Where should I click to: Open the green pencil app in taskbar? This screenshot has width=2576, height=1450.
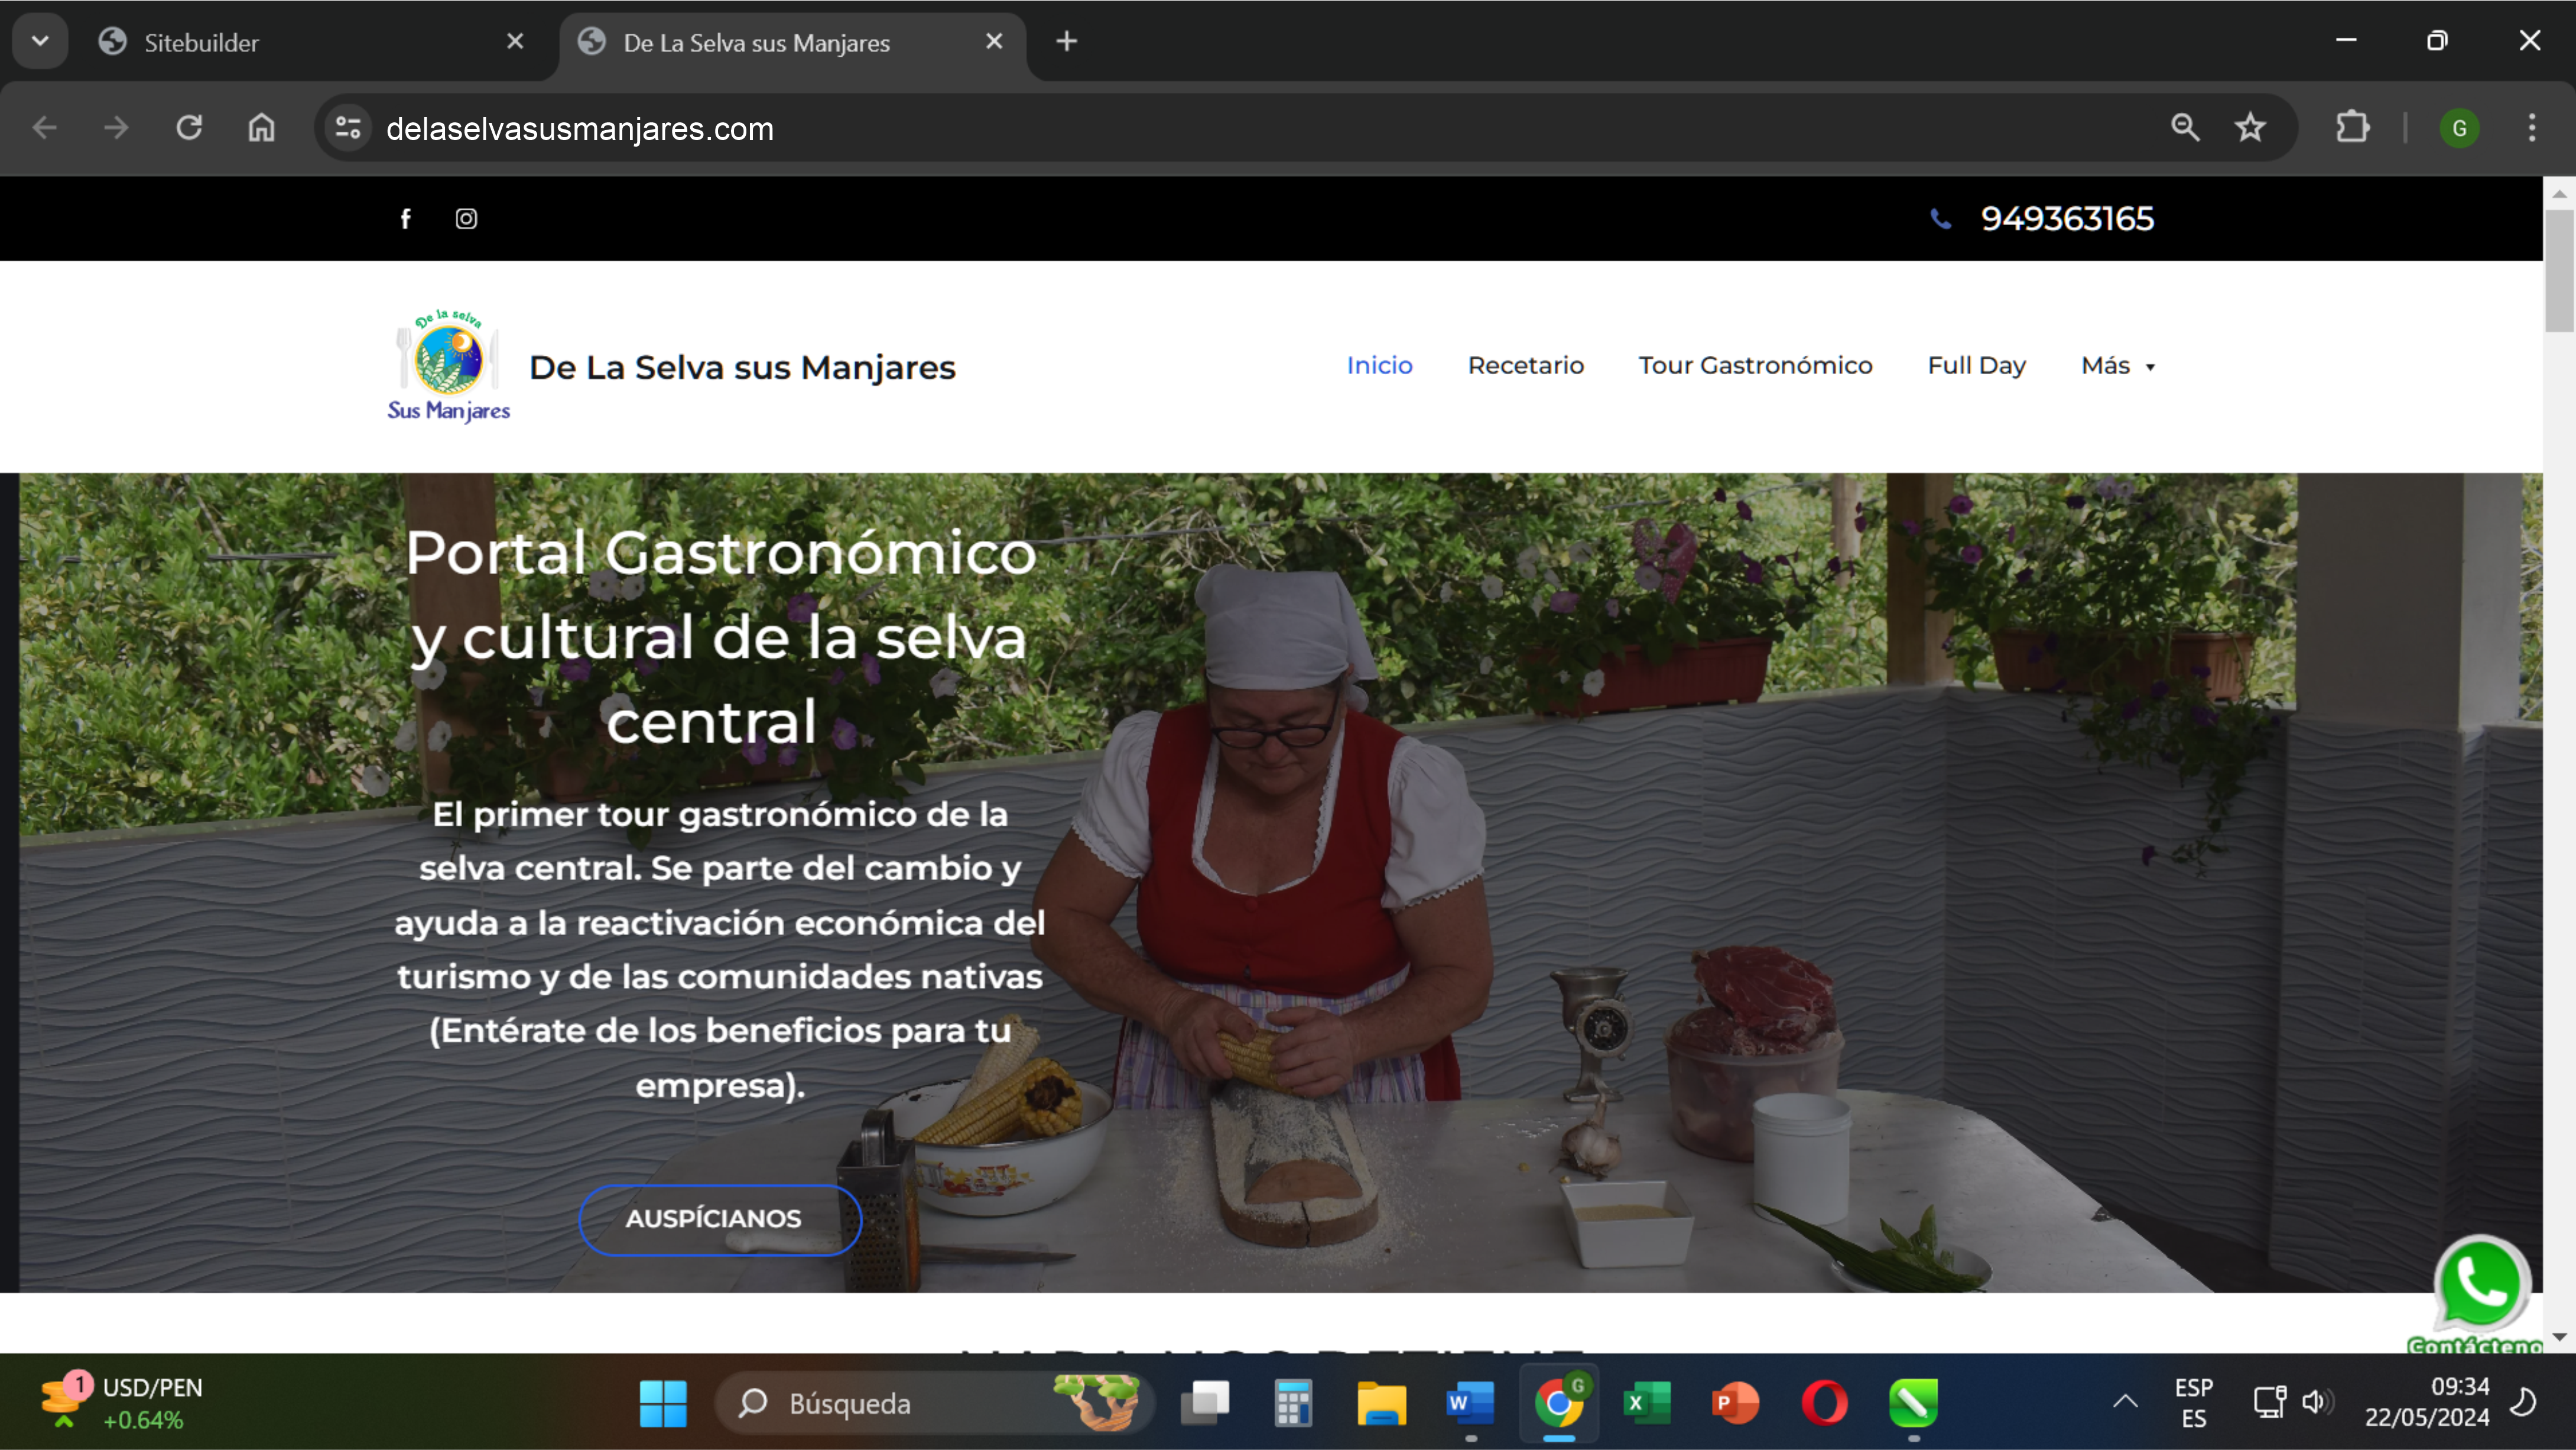click(x=1913, y=1403)
